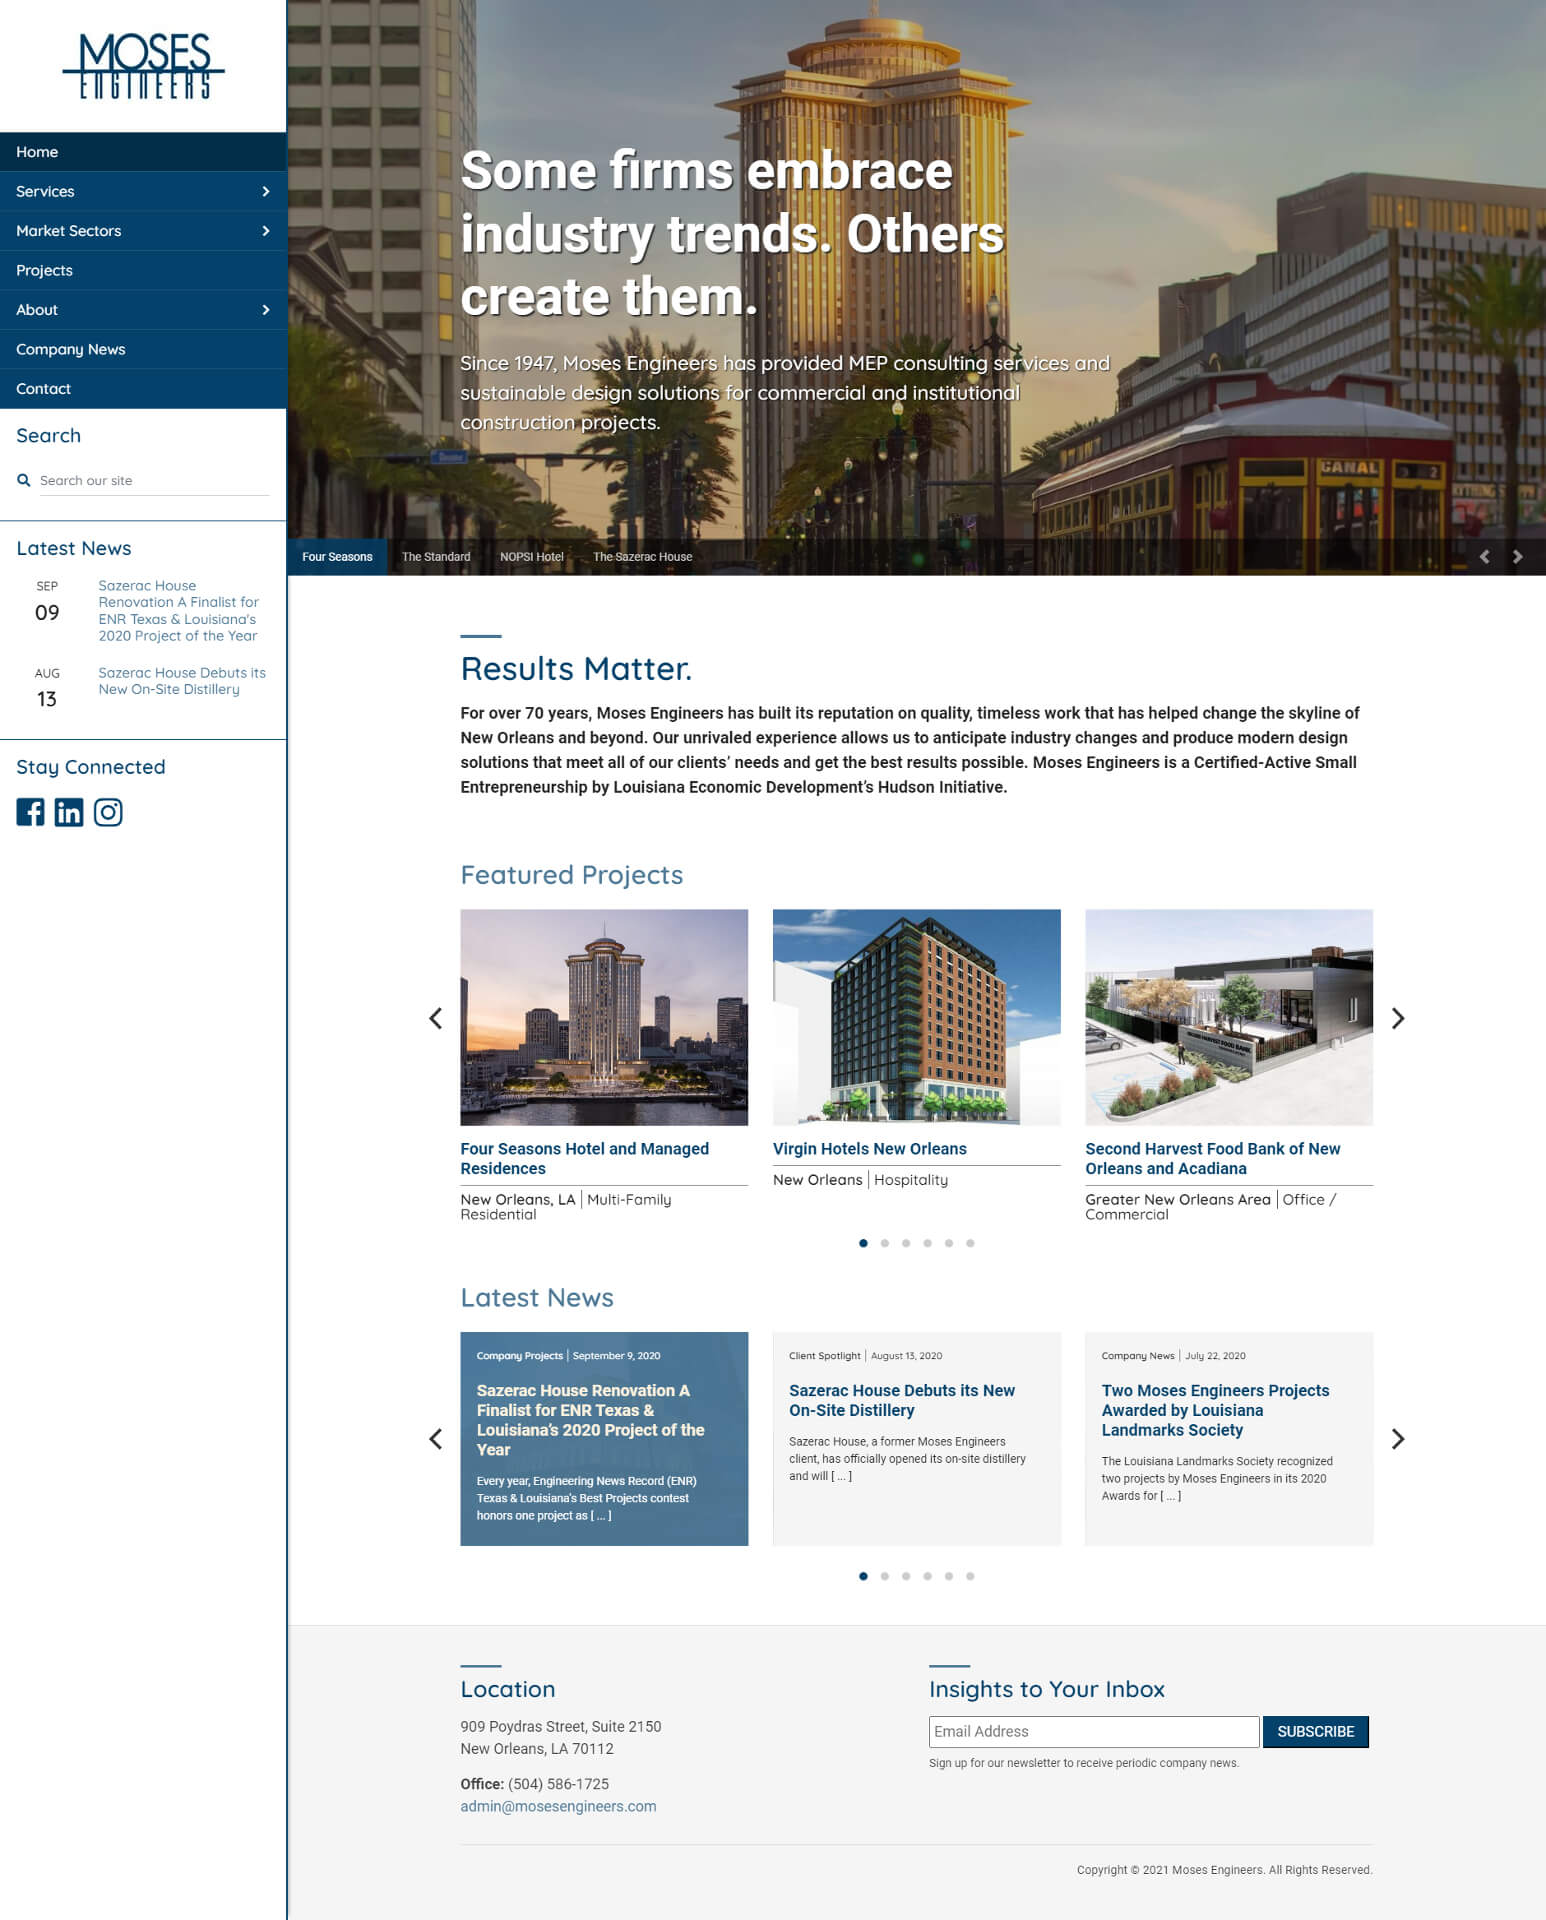1546x1920 pixels.
Task: Open the admin@mosesengineers.com email link
Action: click(558, 1806)
